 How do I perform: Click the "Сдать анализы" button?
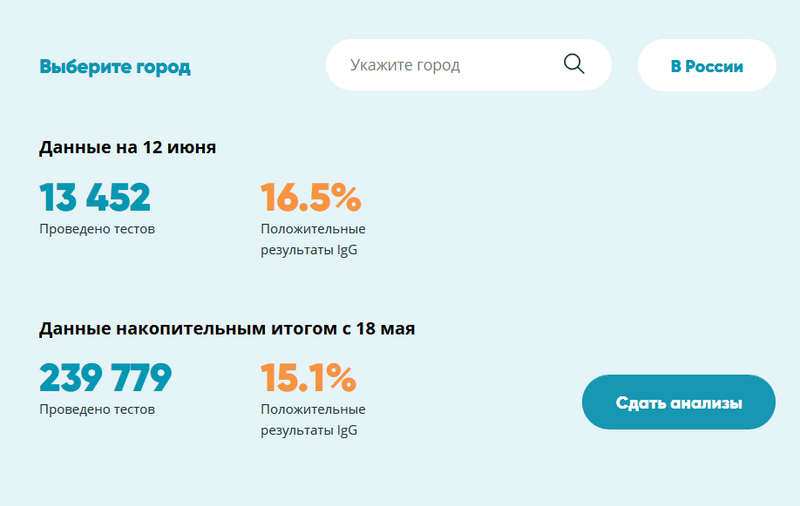(x=678, y=403)
